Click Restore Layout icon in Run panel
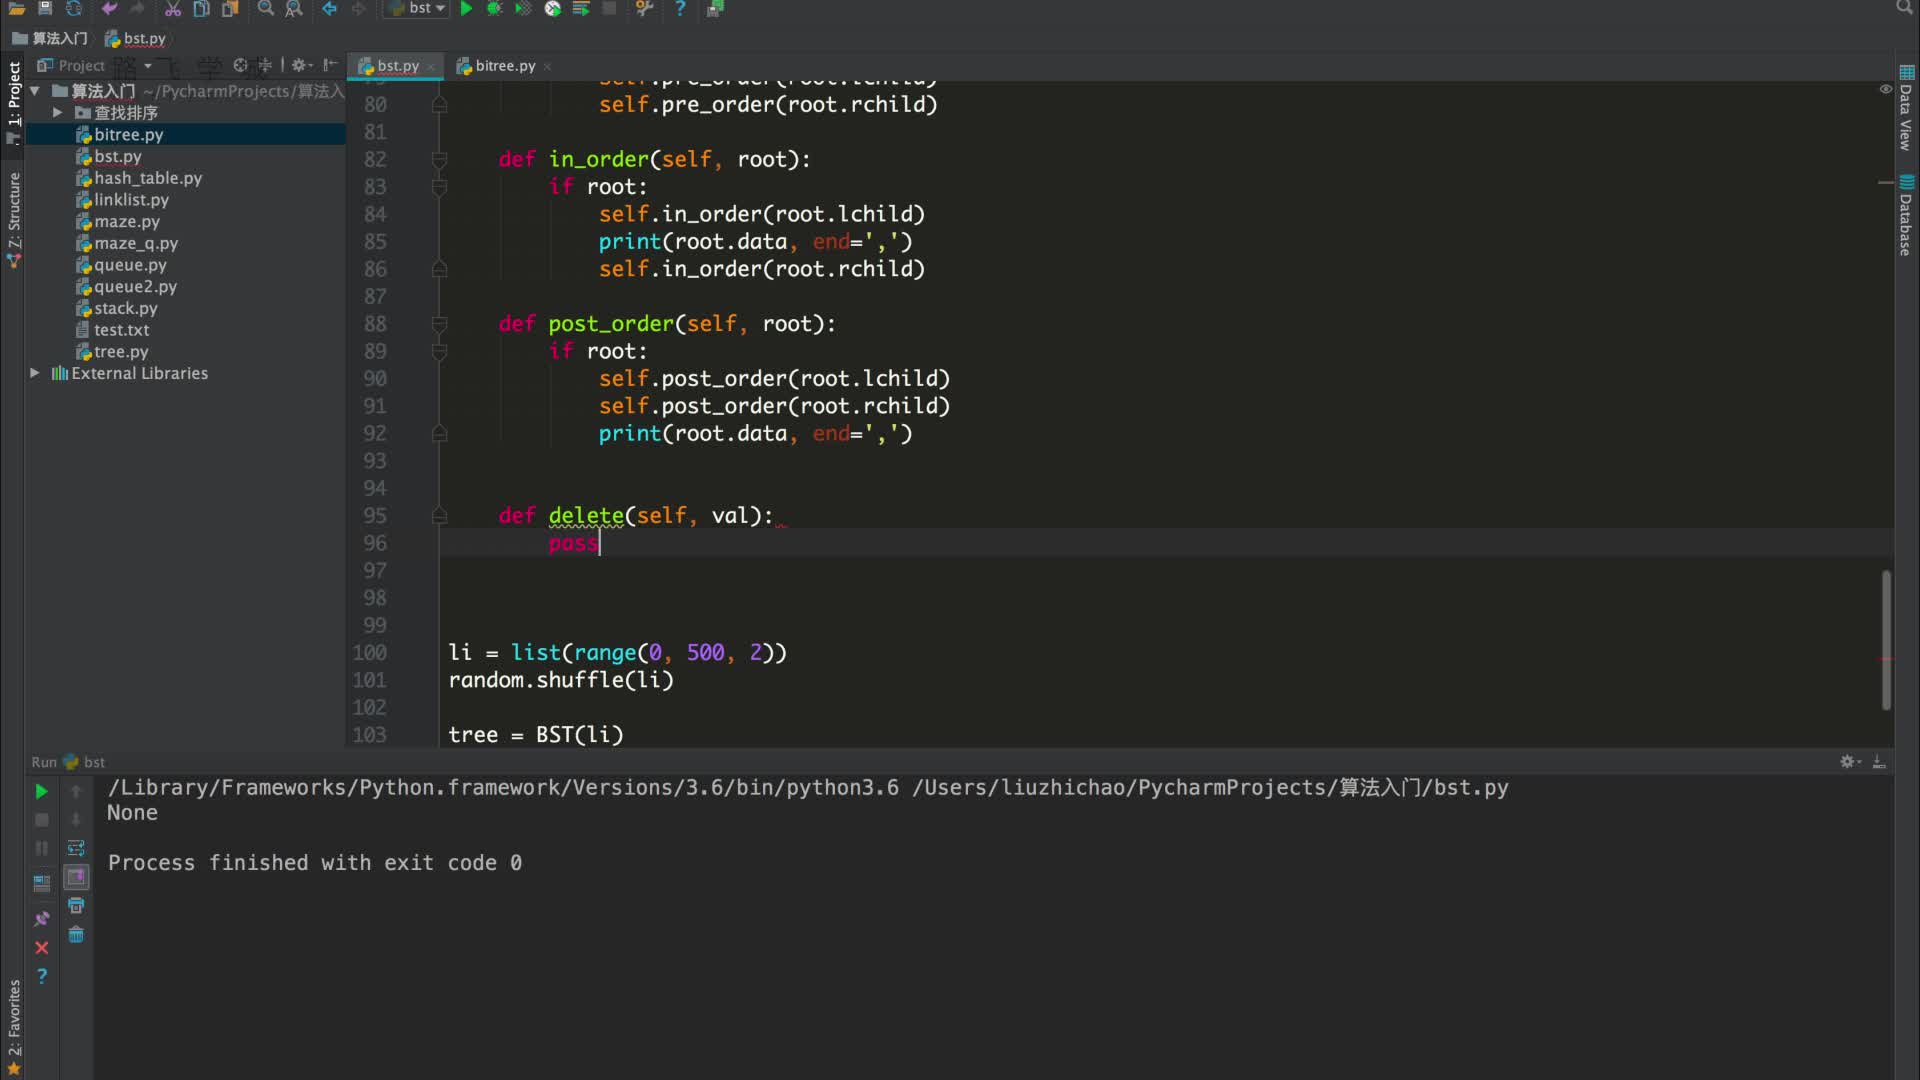The image size is (1920, 1080). 41,884
